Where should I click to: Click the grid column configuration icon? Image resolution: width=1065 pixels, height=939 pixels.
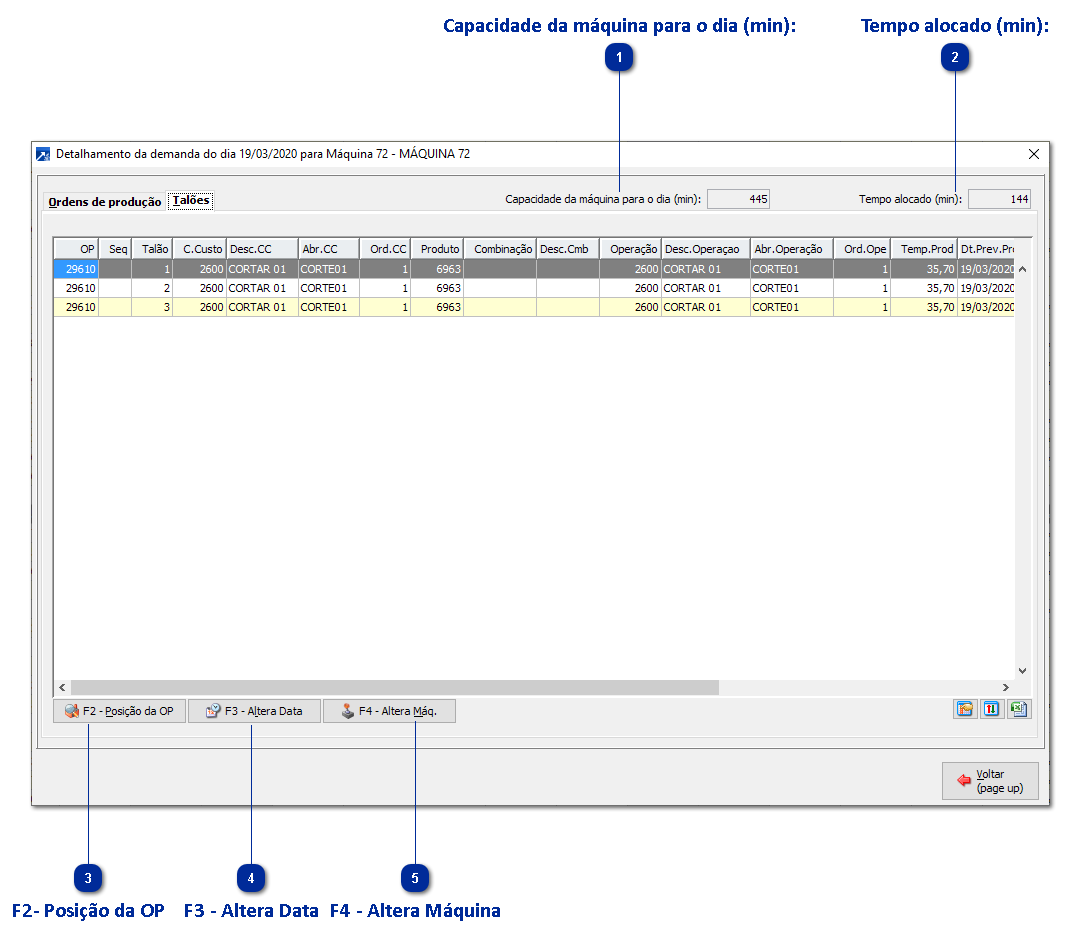coord(964,709)
